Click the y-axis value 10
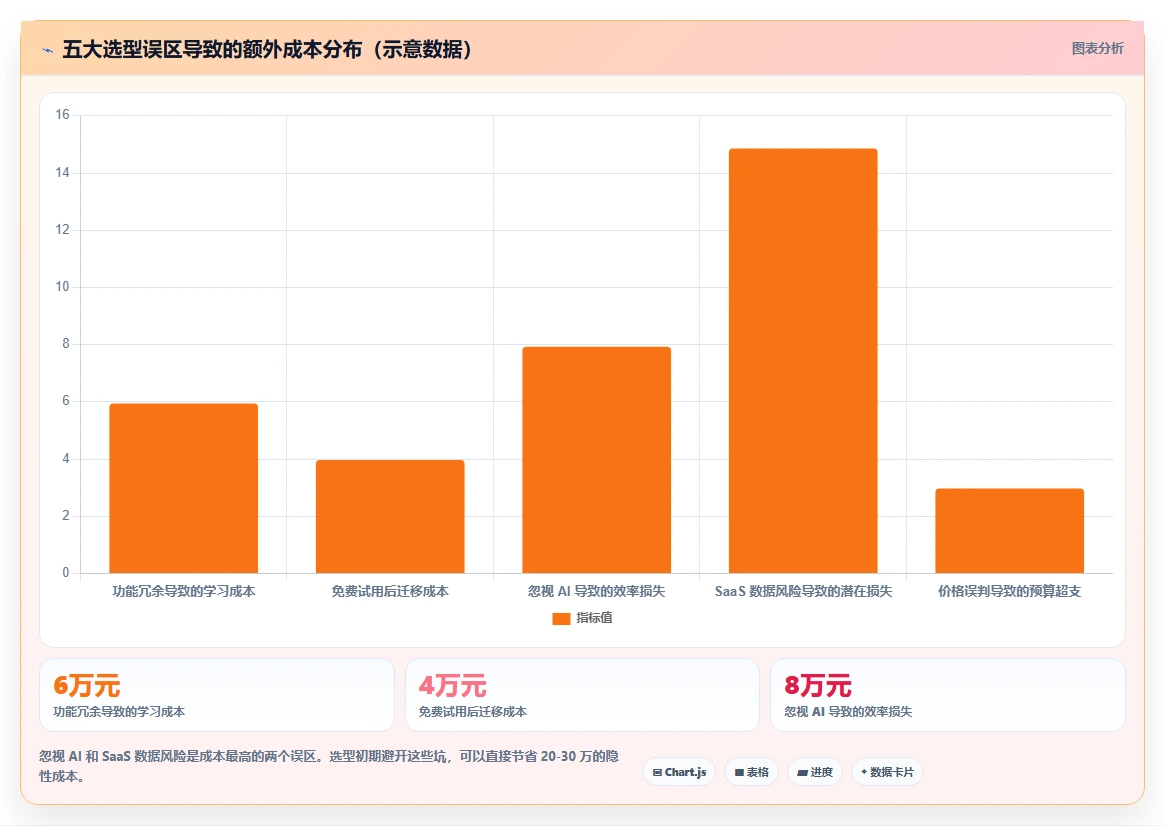Image resolution: width=1165 pixels, height=826 pixels. click(62, 287)
